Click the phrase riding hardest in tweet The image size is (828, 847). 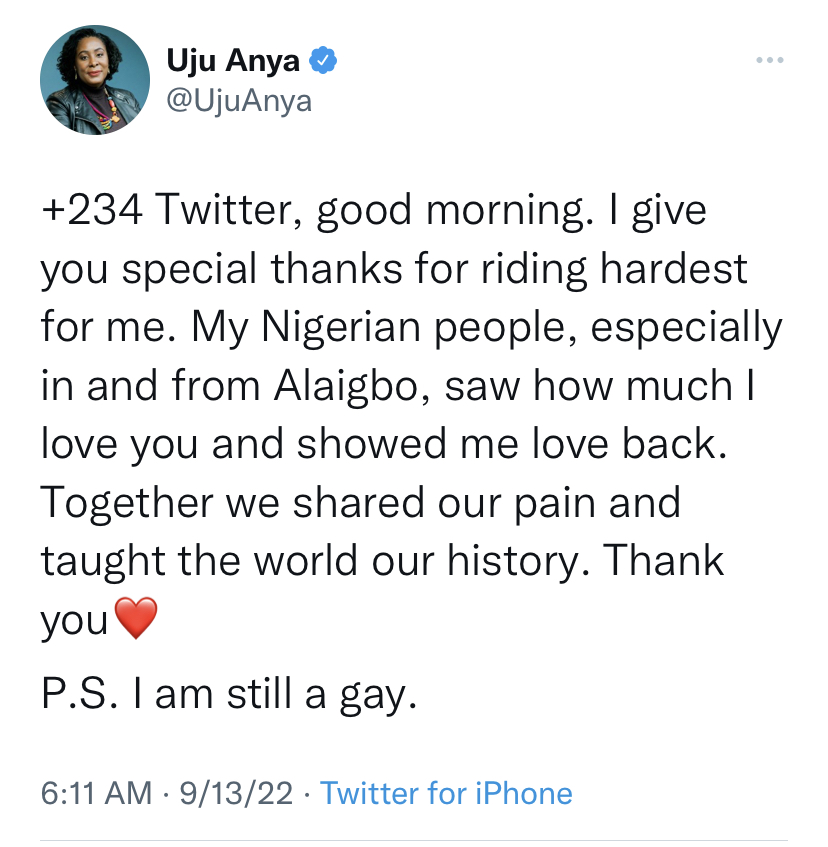point(614,269)
